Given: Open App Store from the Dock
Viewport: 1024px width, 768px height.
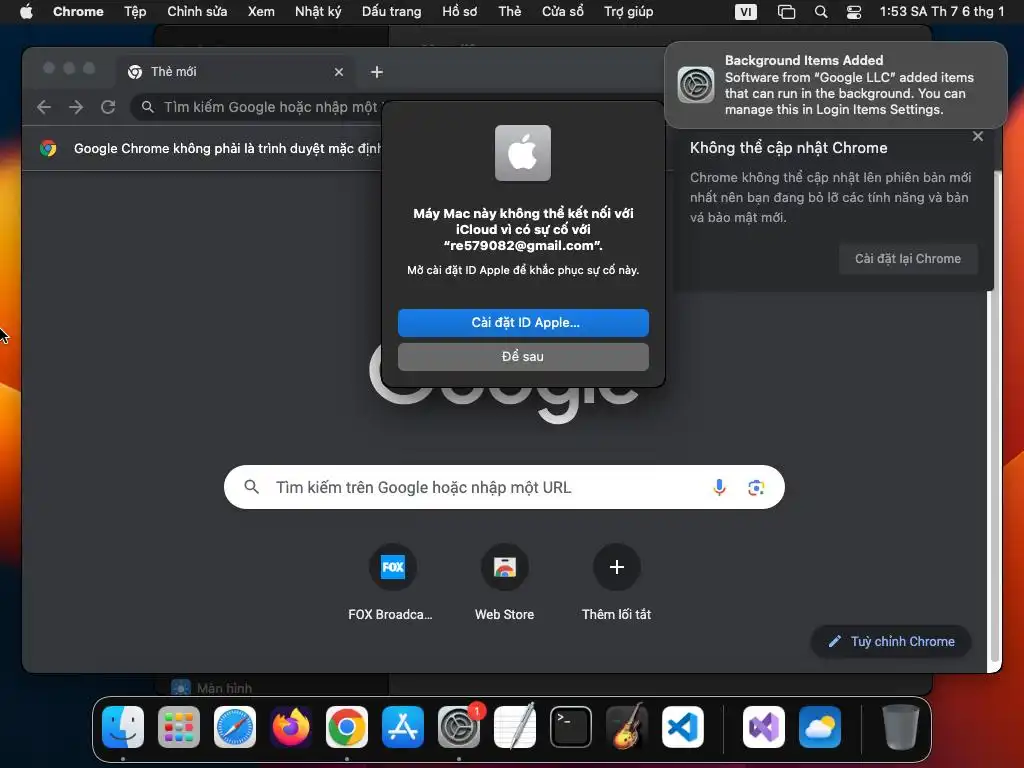Looking at the screenshot, I should [403, 727].
